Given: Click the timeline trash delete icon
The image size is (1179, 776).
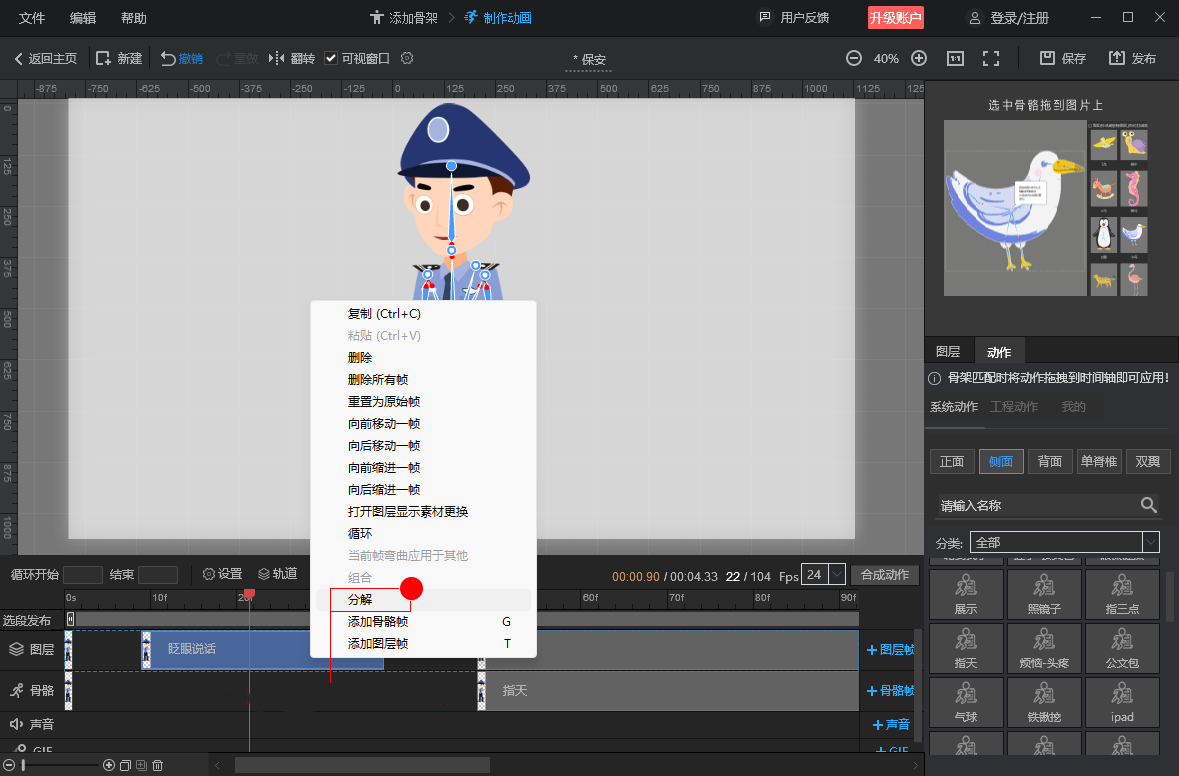Looking at the screenshot, I should 158,765.
